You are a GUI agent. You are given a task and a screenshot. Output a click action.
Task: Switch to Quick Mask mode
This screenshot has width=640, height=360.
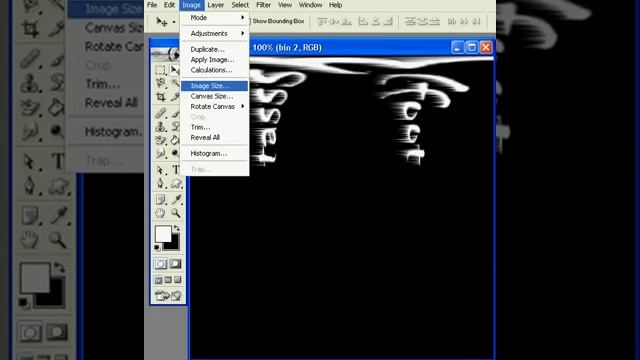coord(175,264)
